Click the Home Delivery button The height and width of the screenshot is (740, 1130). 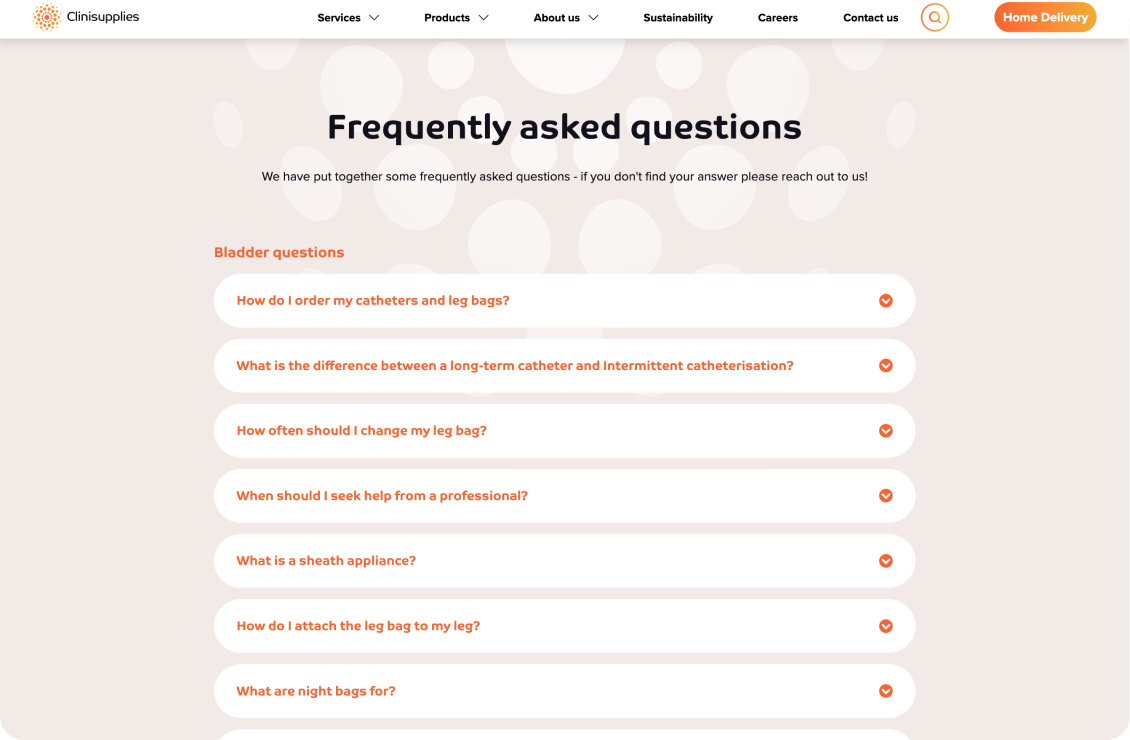pyautogui.click(x=1045, y=17)
